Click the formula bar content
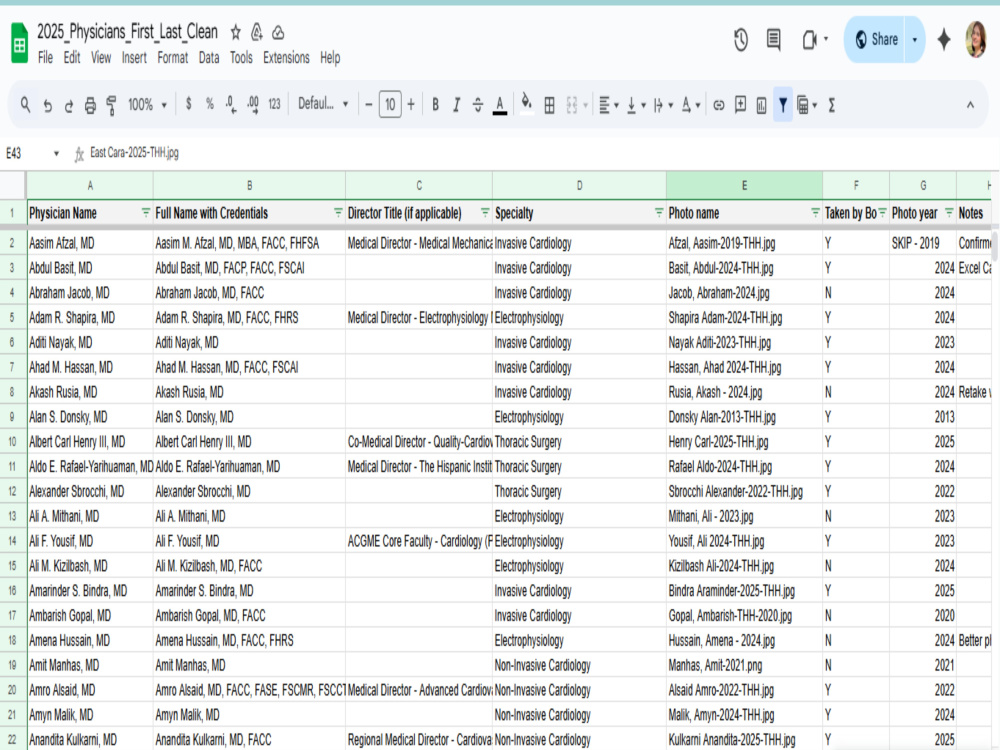The image size is (1000, 750). pyautogui.click(x=135, y=153)
